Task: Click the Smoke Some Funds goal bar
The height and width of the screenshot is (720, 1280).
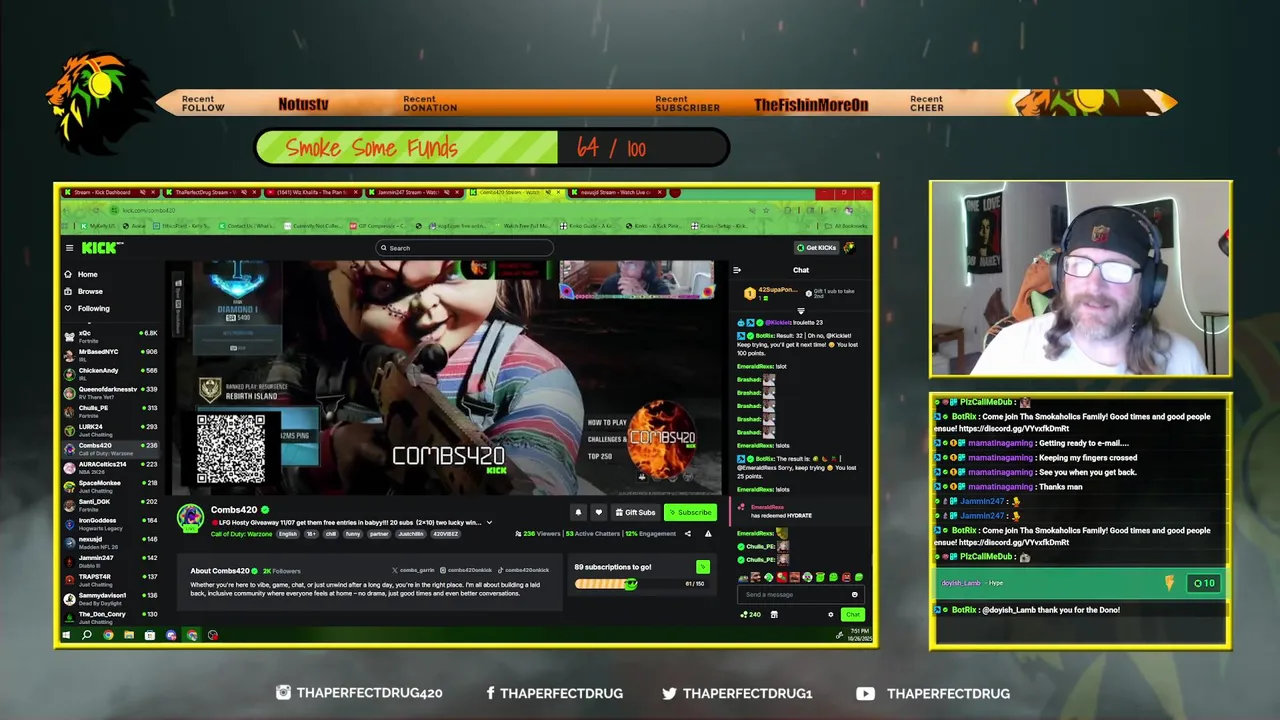Action: (492, 148)
